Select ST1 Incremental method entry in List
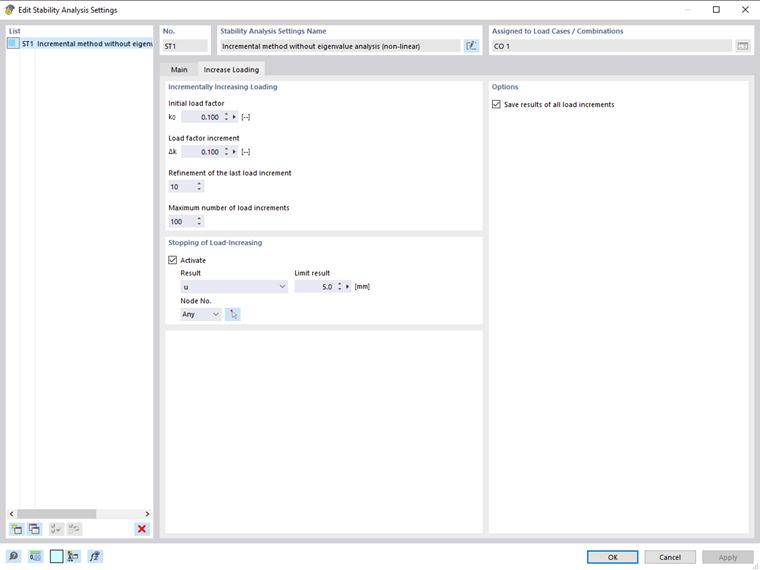Screen dimensions: 760x570 80,44
